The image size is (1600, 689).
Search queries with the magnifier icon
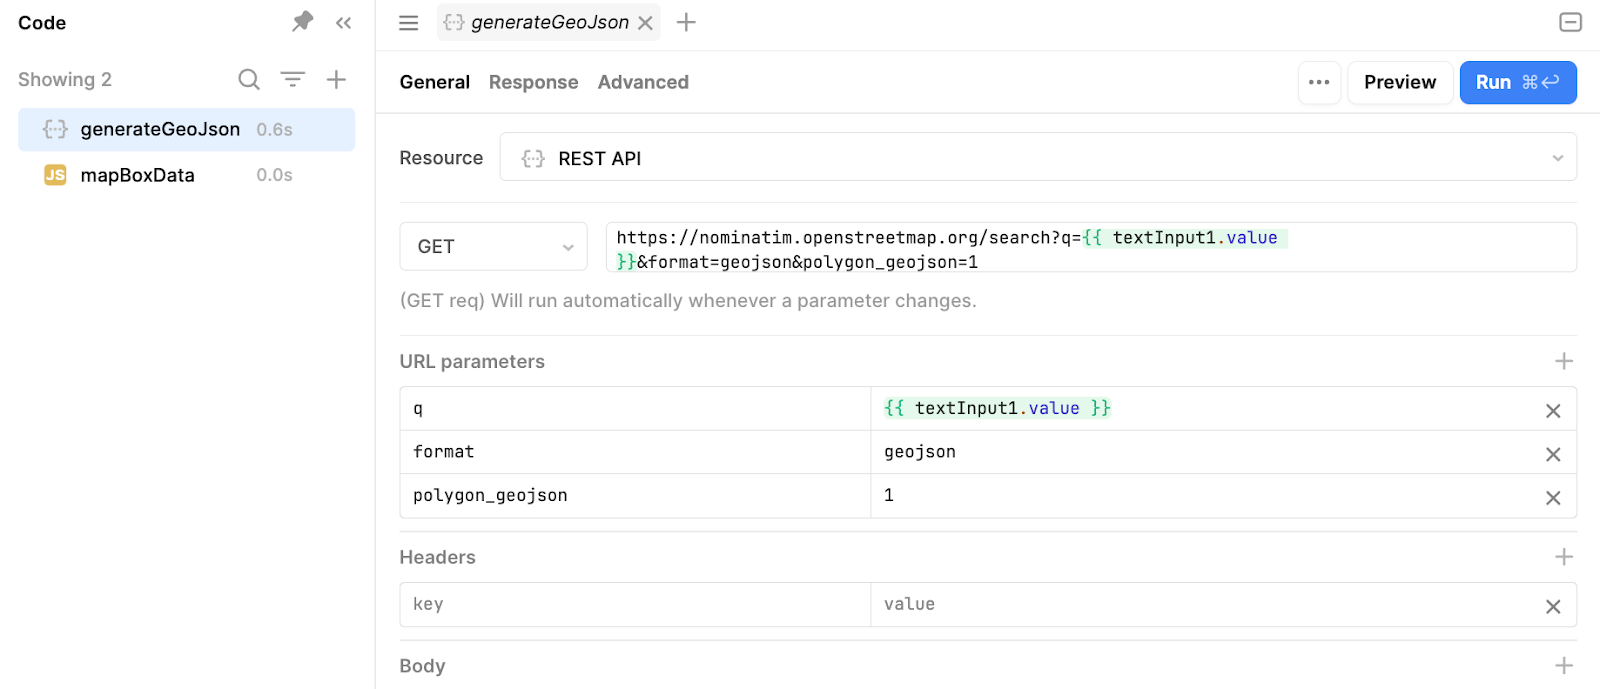click(x=249, y=79)
